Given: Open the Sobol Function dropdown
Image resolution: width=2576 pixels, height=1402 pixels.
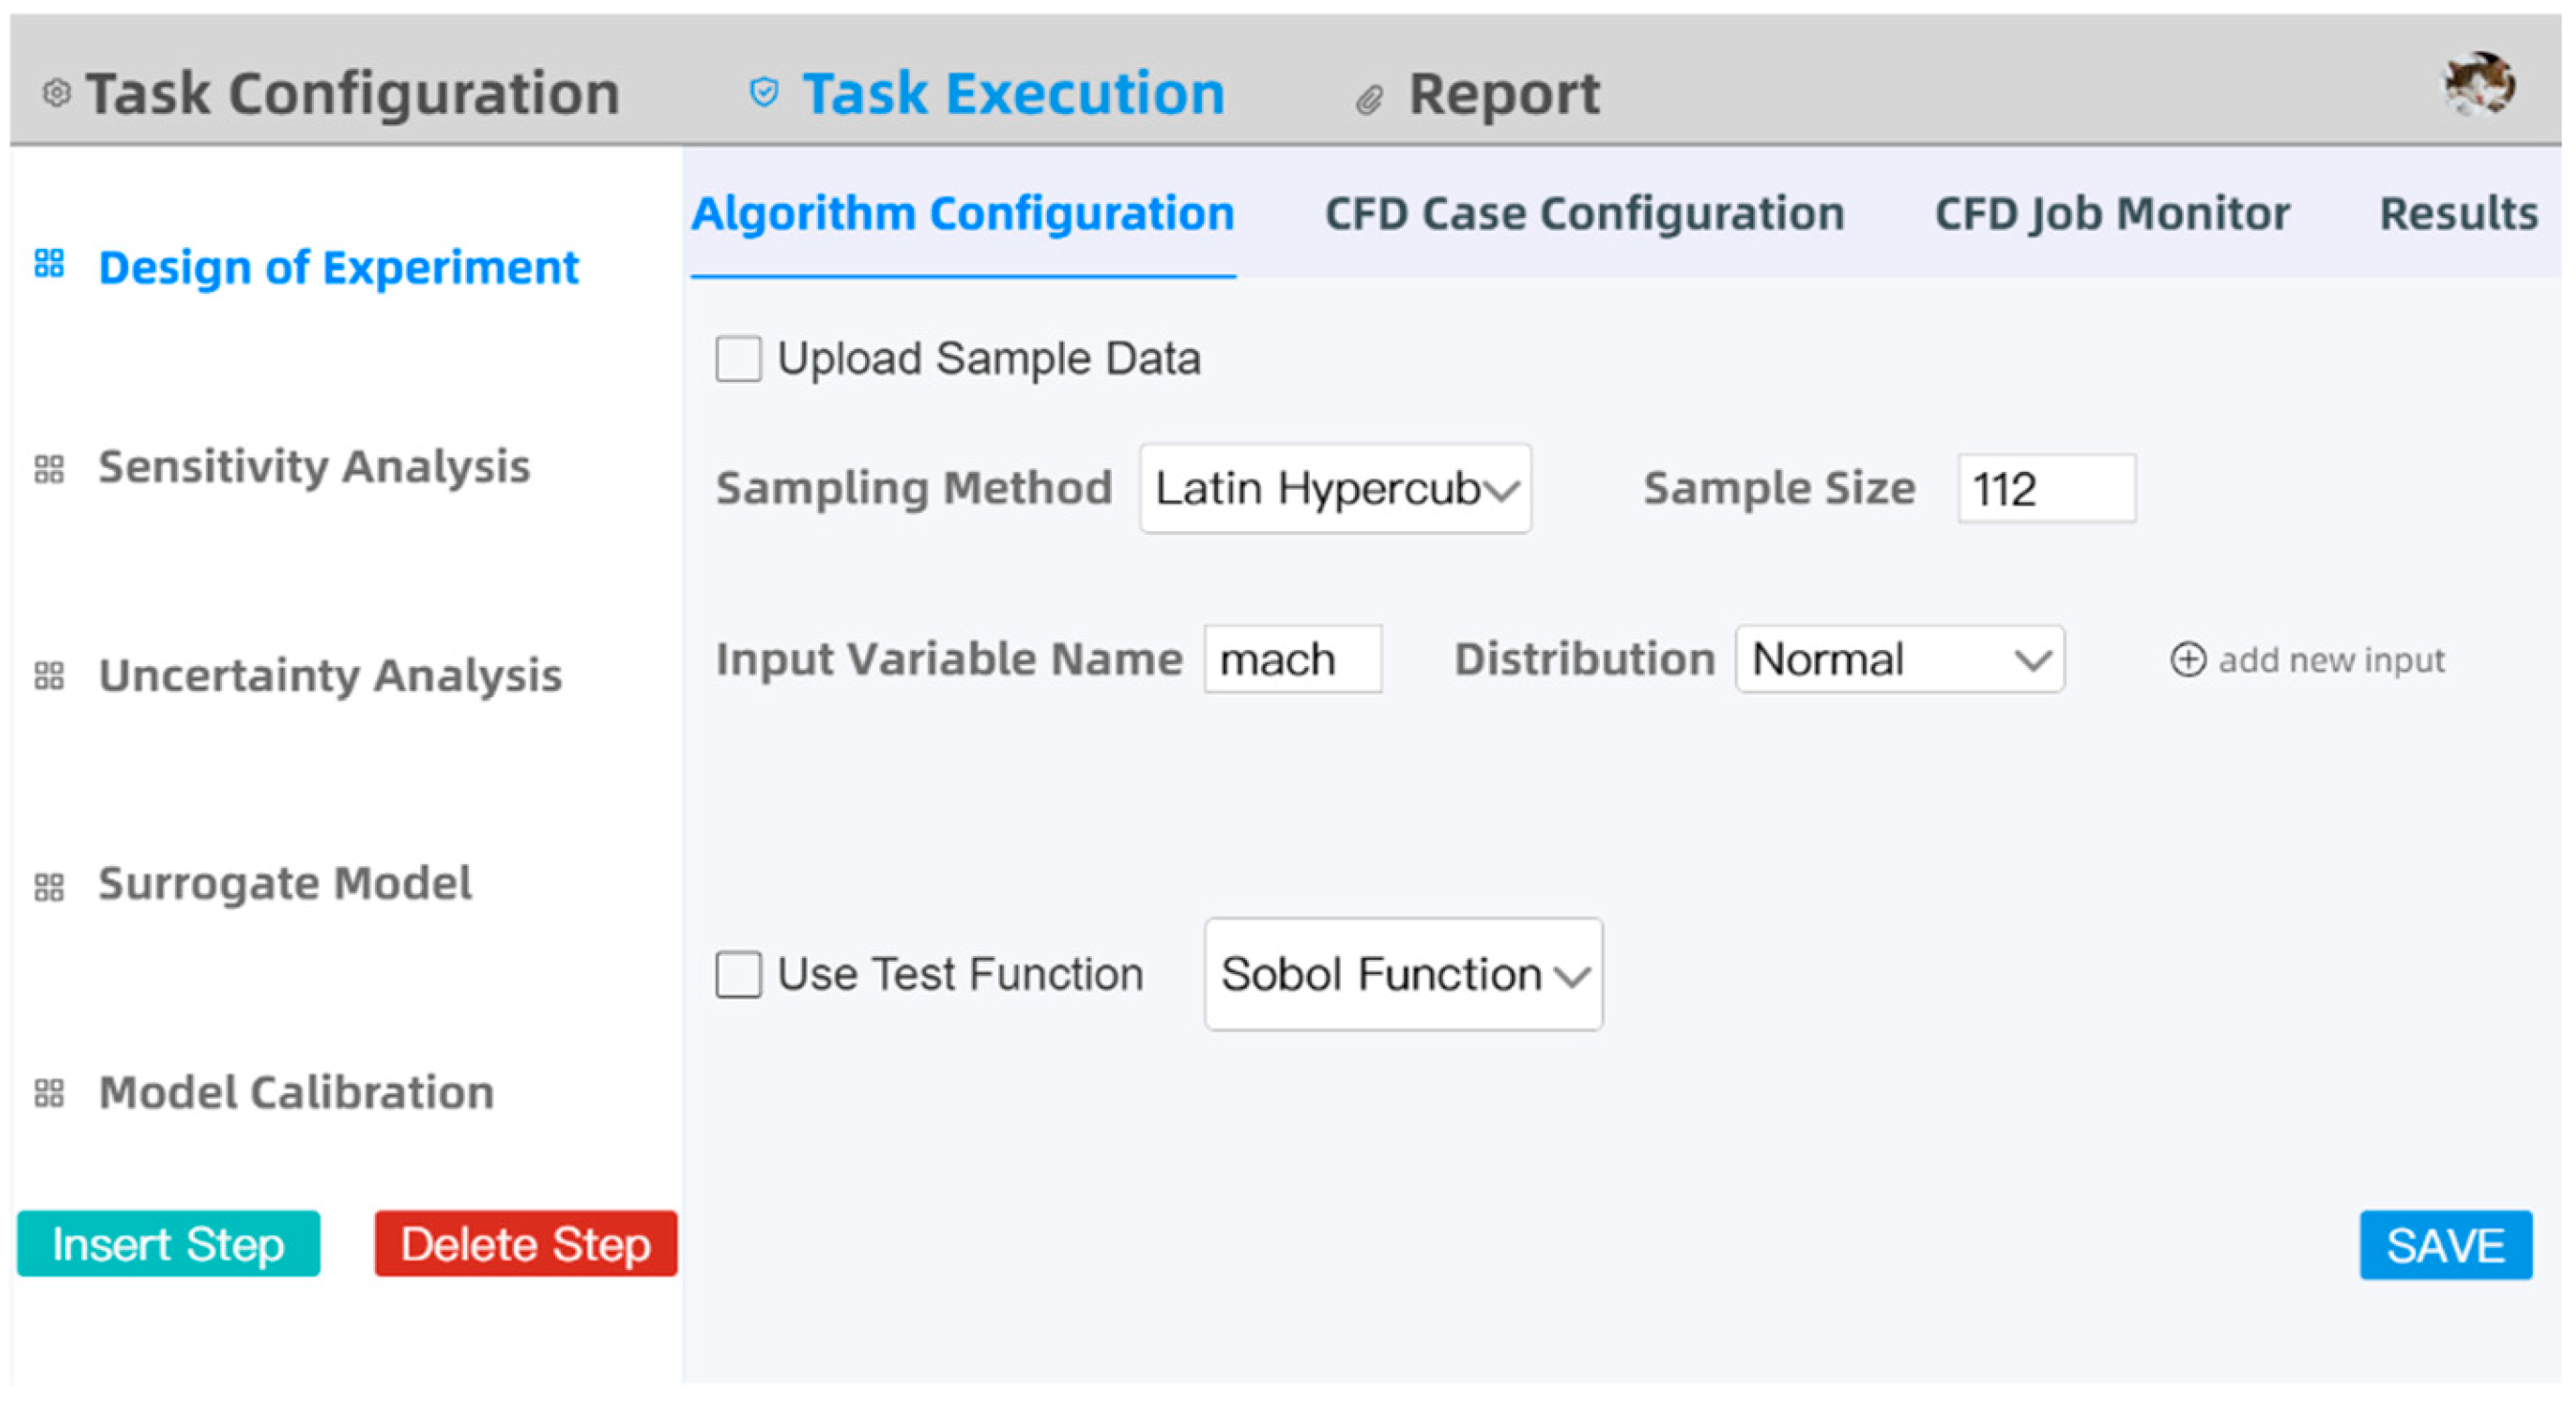Looking at the screenshot, I should tap(1402, 974).
